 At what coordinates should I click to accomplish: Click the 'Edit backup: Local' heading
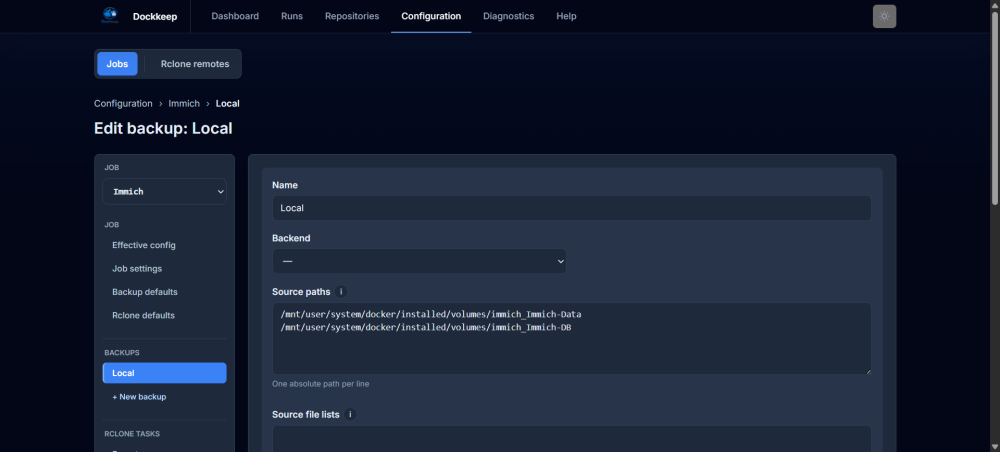pos(163,128)
